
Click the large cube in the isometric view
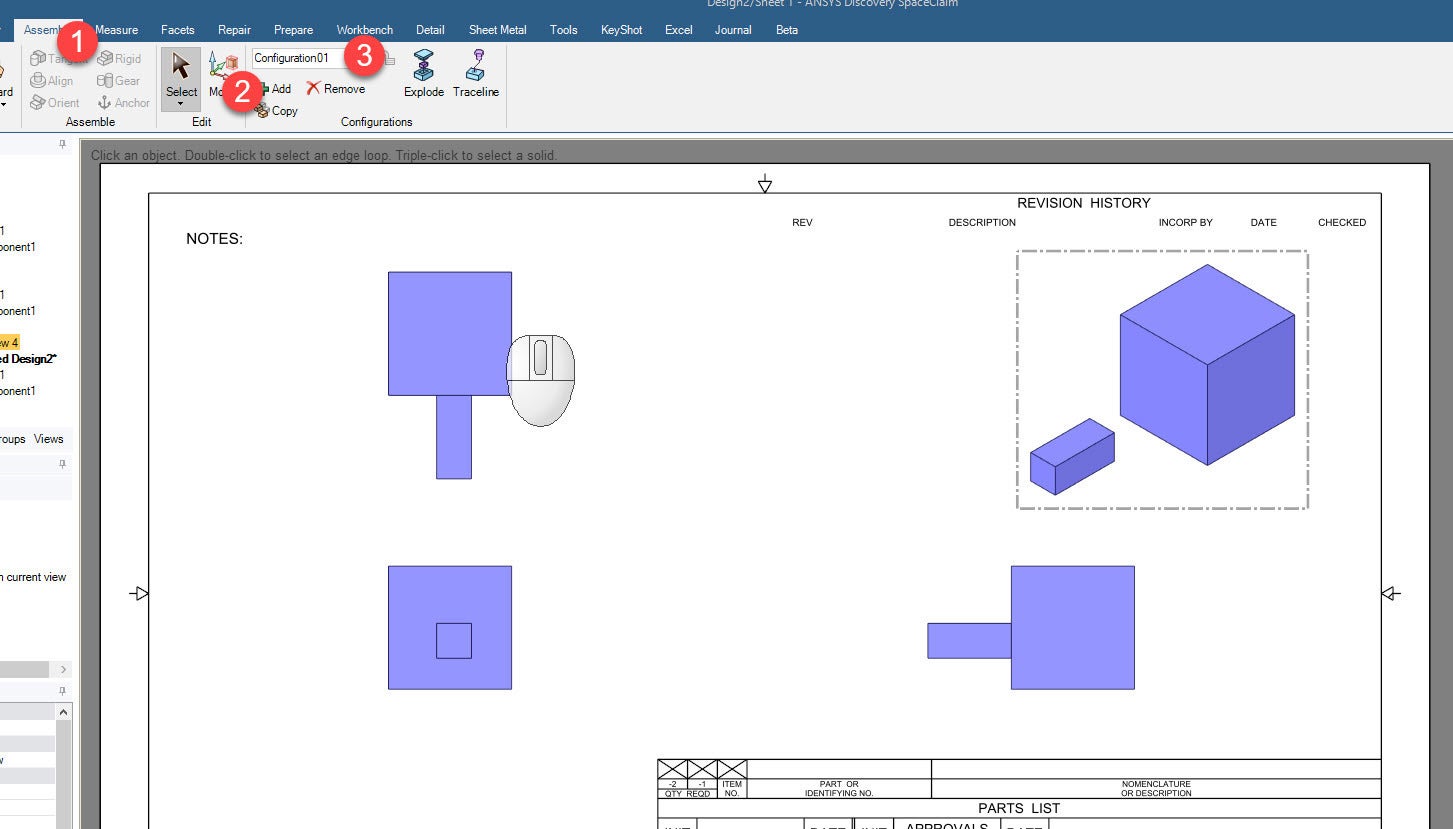pos(1207,364)
